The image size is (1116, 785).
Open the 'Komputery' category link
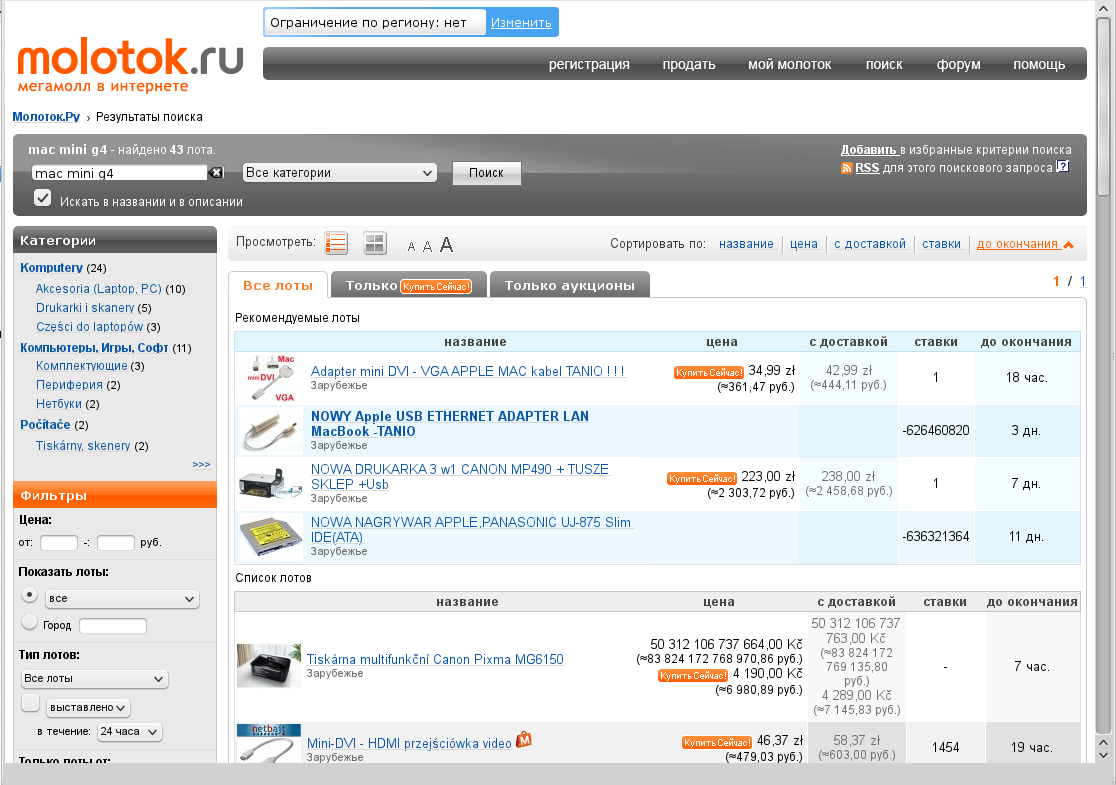point(51,268)
